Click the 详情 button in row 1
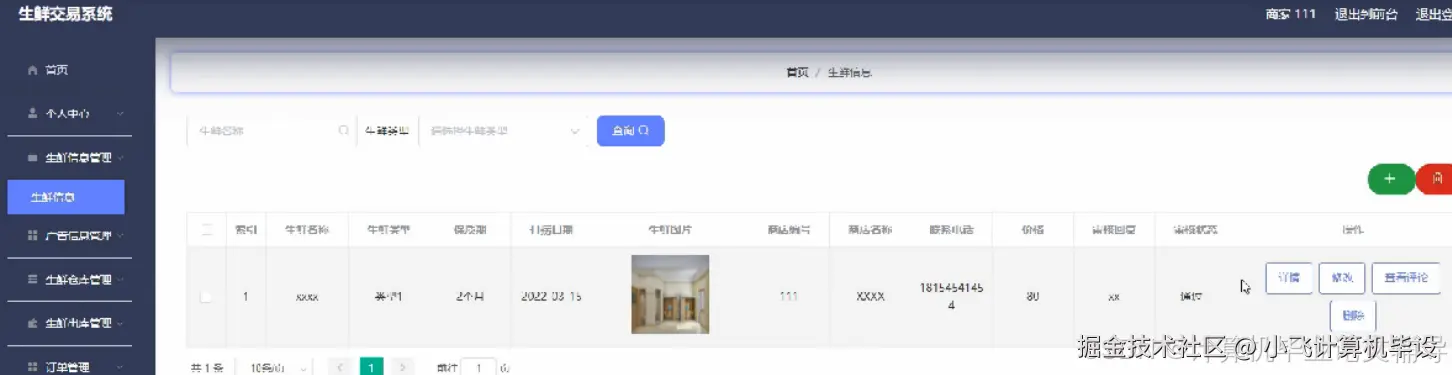1452x375 pixels. tap(1289, 278)
